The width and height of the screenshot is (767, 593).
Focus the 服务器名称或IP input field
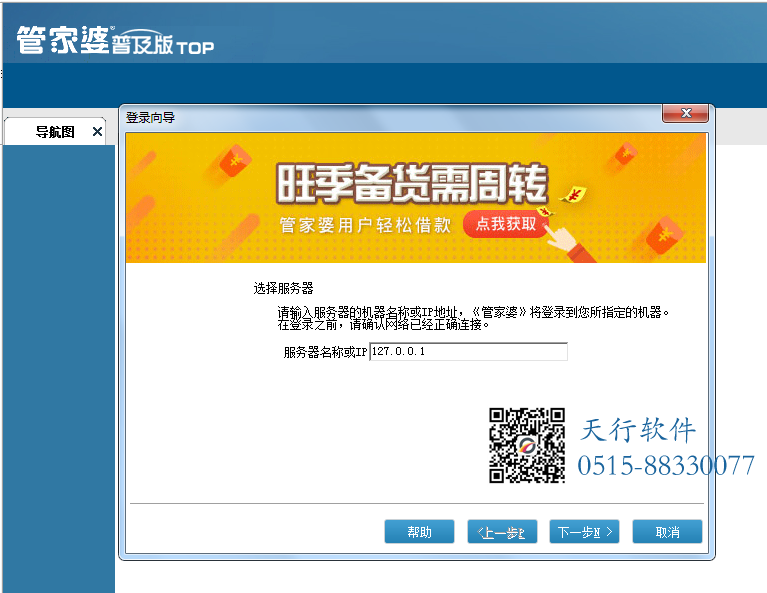point(469,352)
